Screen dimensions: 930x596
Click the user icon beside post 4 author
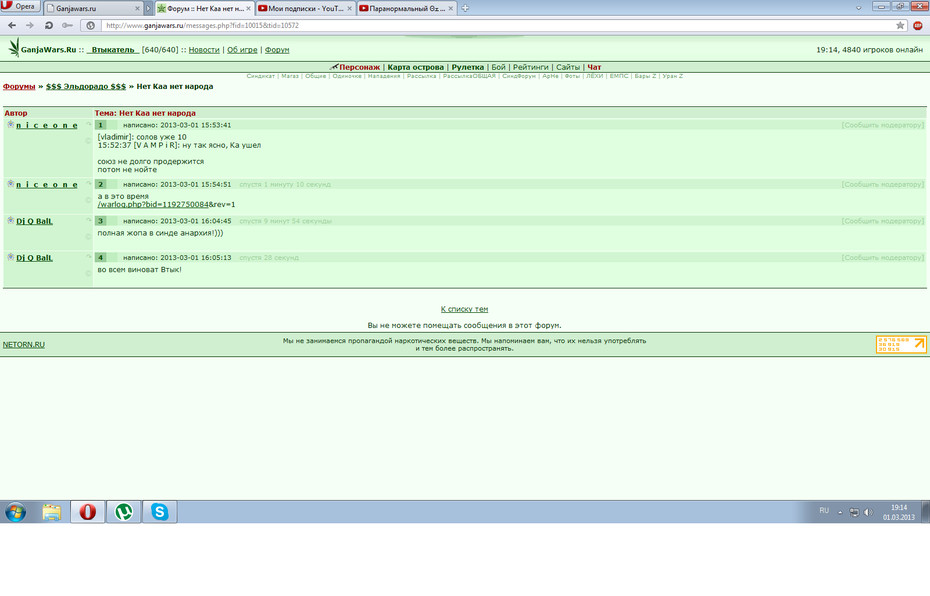tap(10, 257)
